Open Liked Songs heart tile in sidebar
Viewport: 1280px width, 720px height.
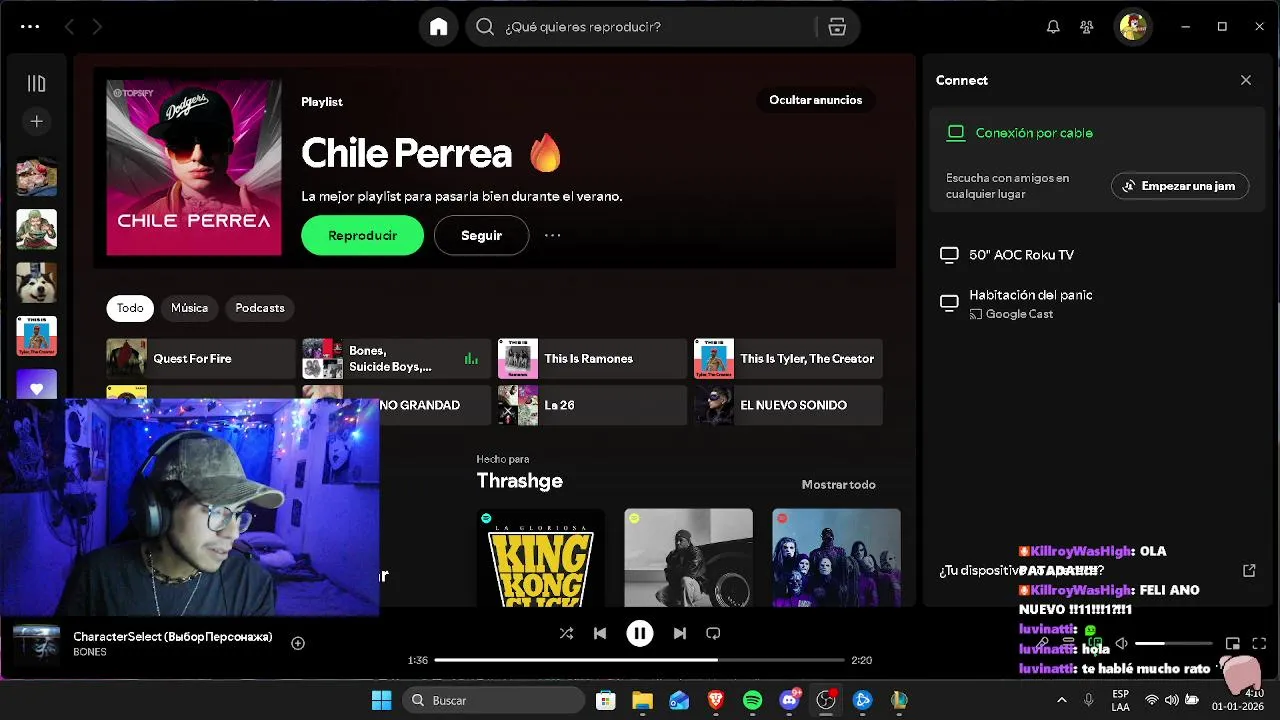pyautogui.click(x=36, y=386)
